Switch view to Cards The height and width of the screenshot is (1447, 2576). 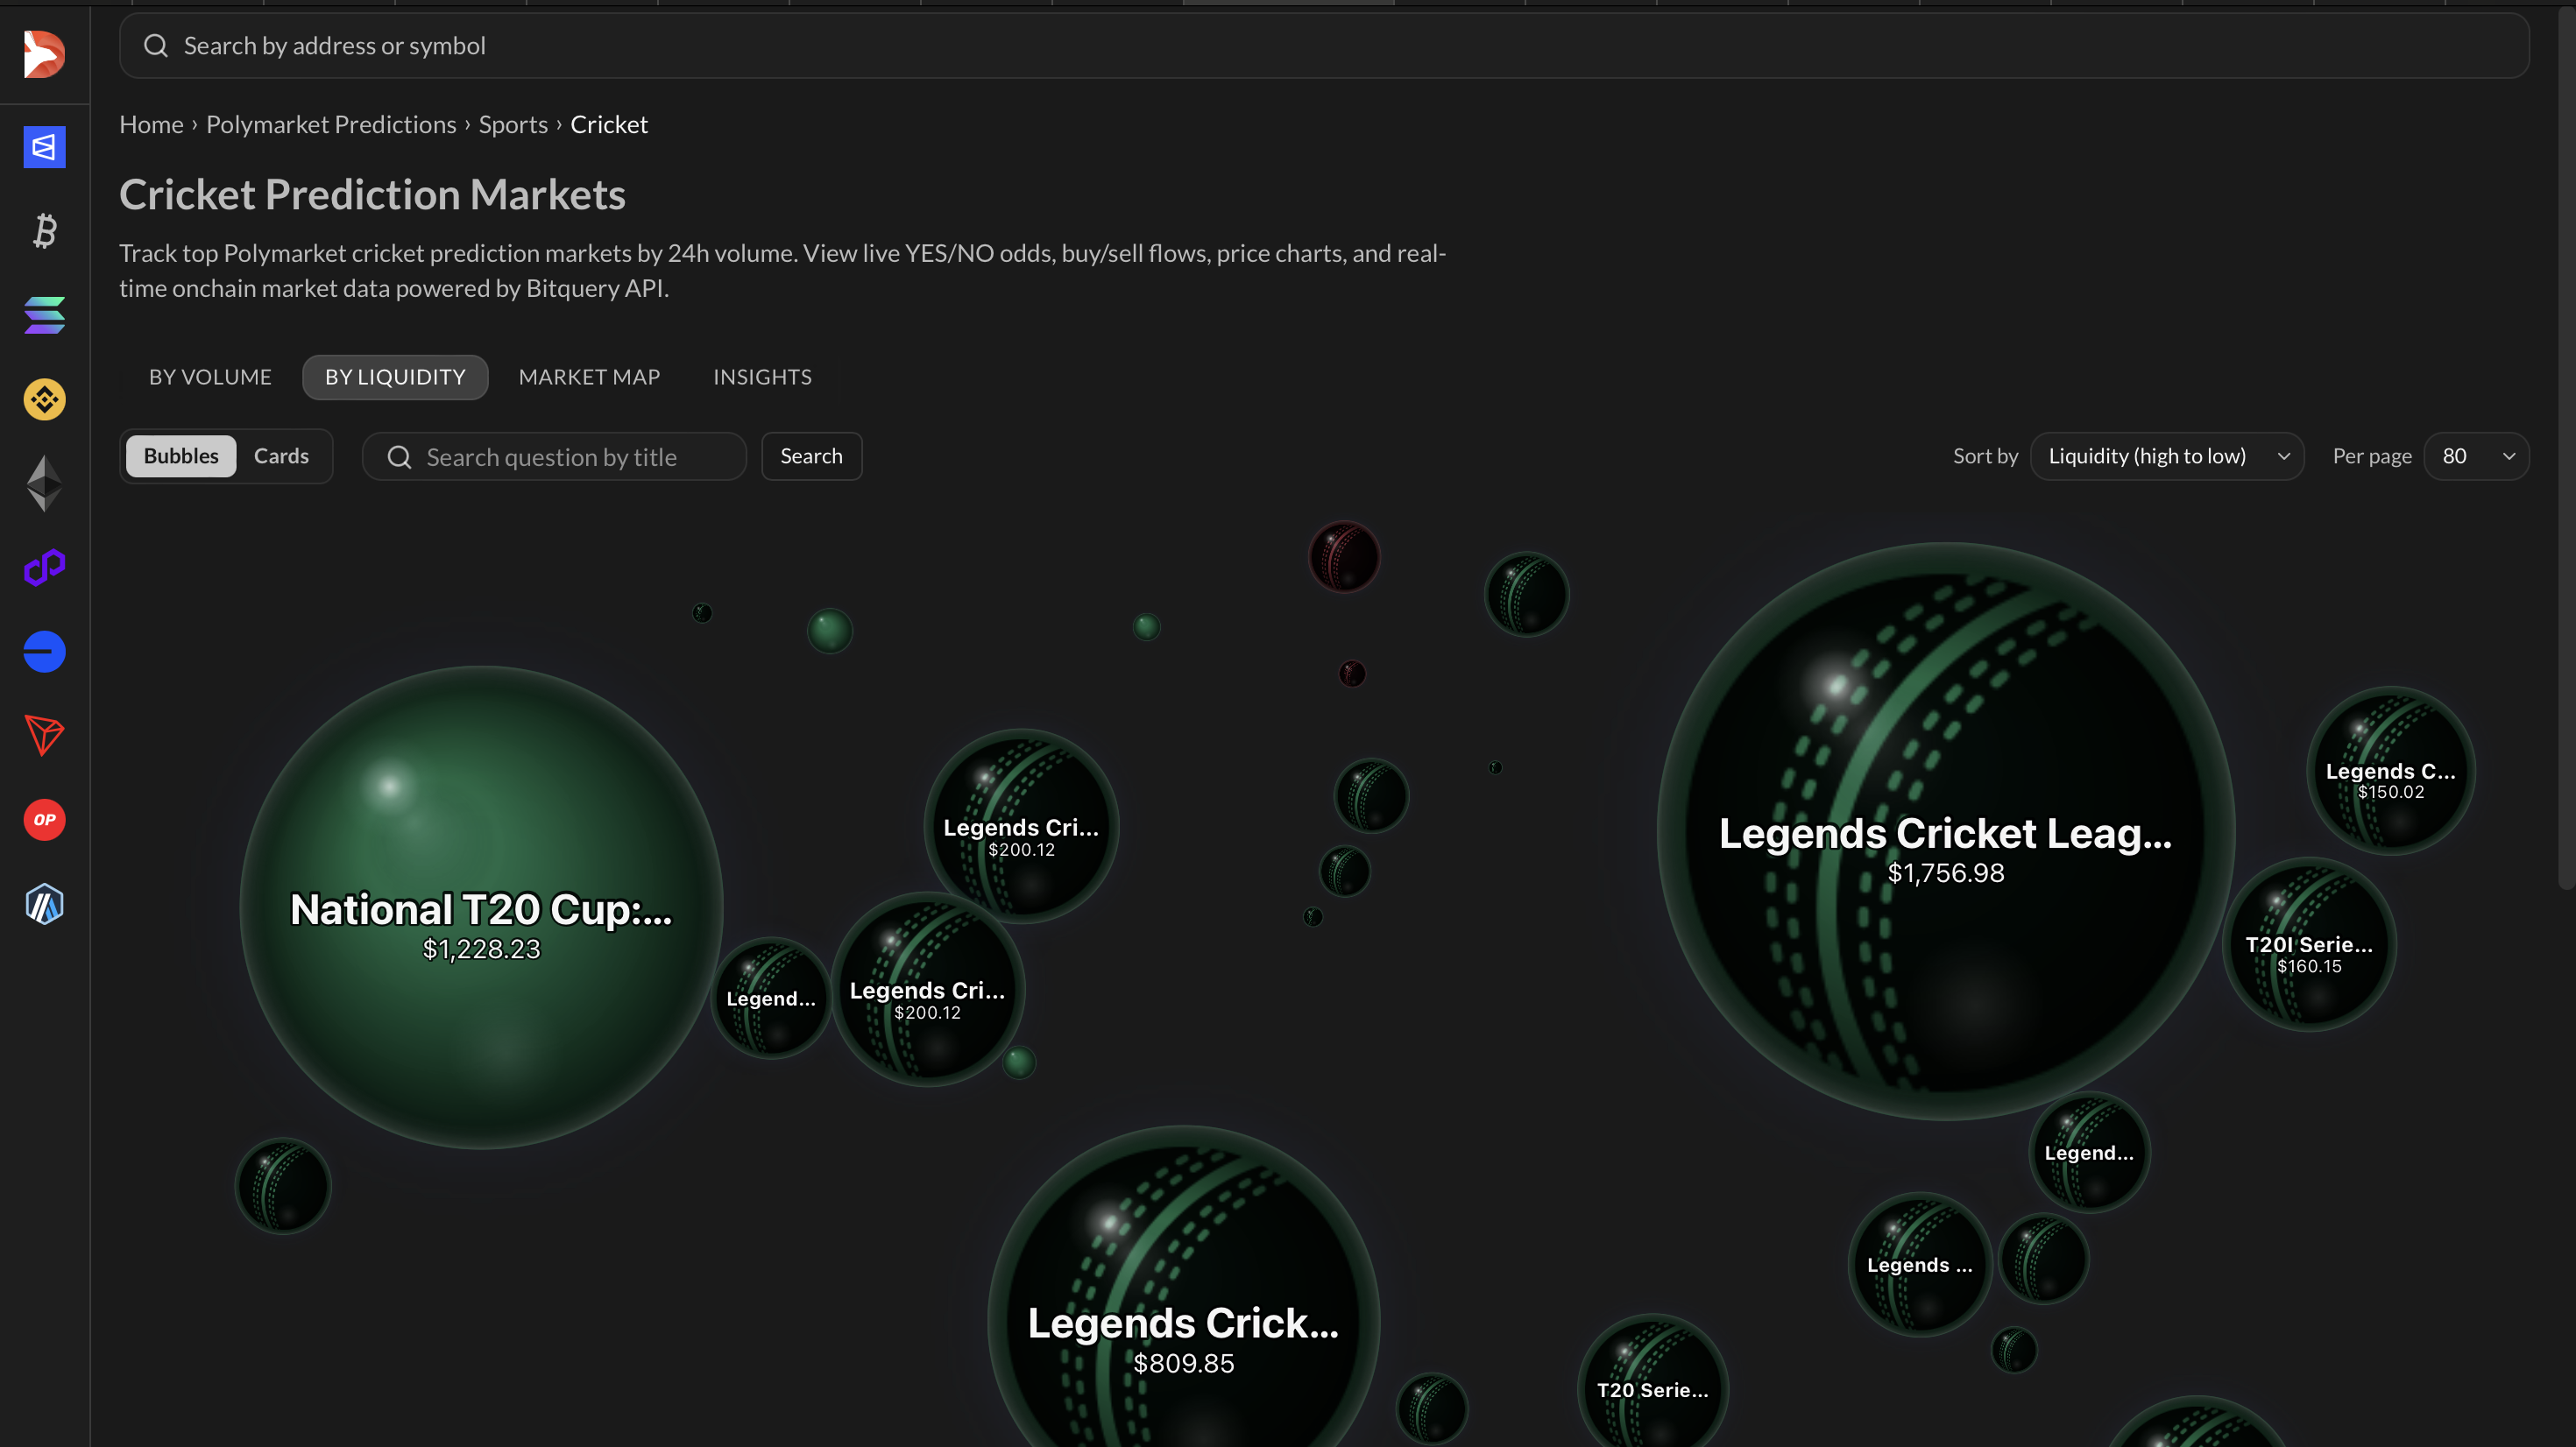[x=281, y=456]
